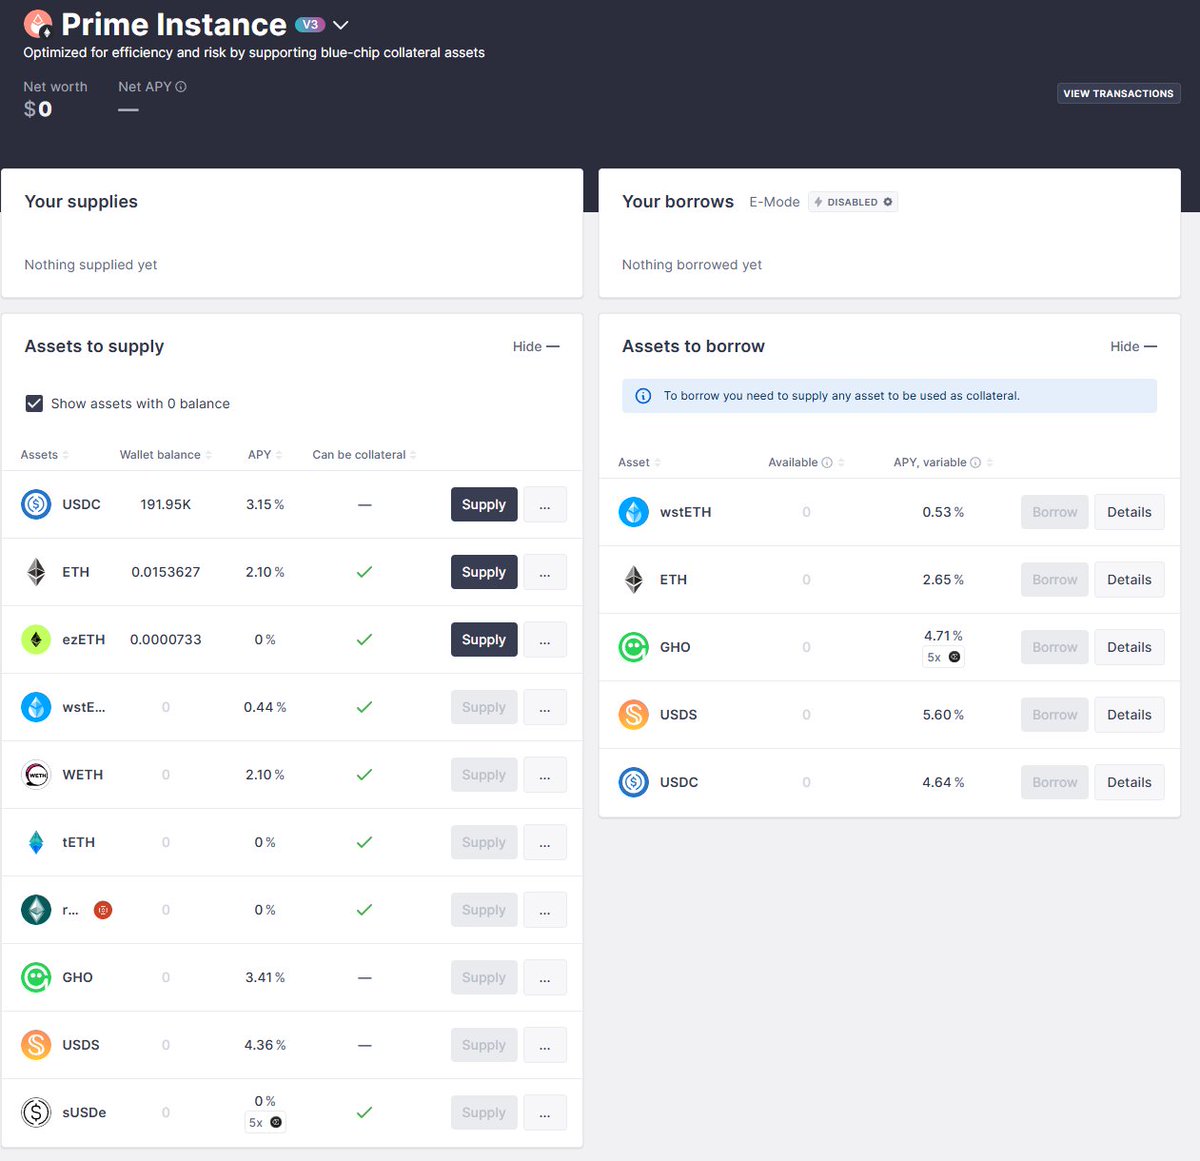
Task: Click the ETH icon in borrow list
Action: pyautogui.click(x=634, y=579)
